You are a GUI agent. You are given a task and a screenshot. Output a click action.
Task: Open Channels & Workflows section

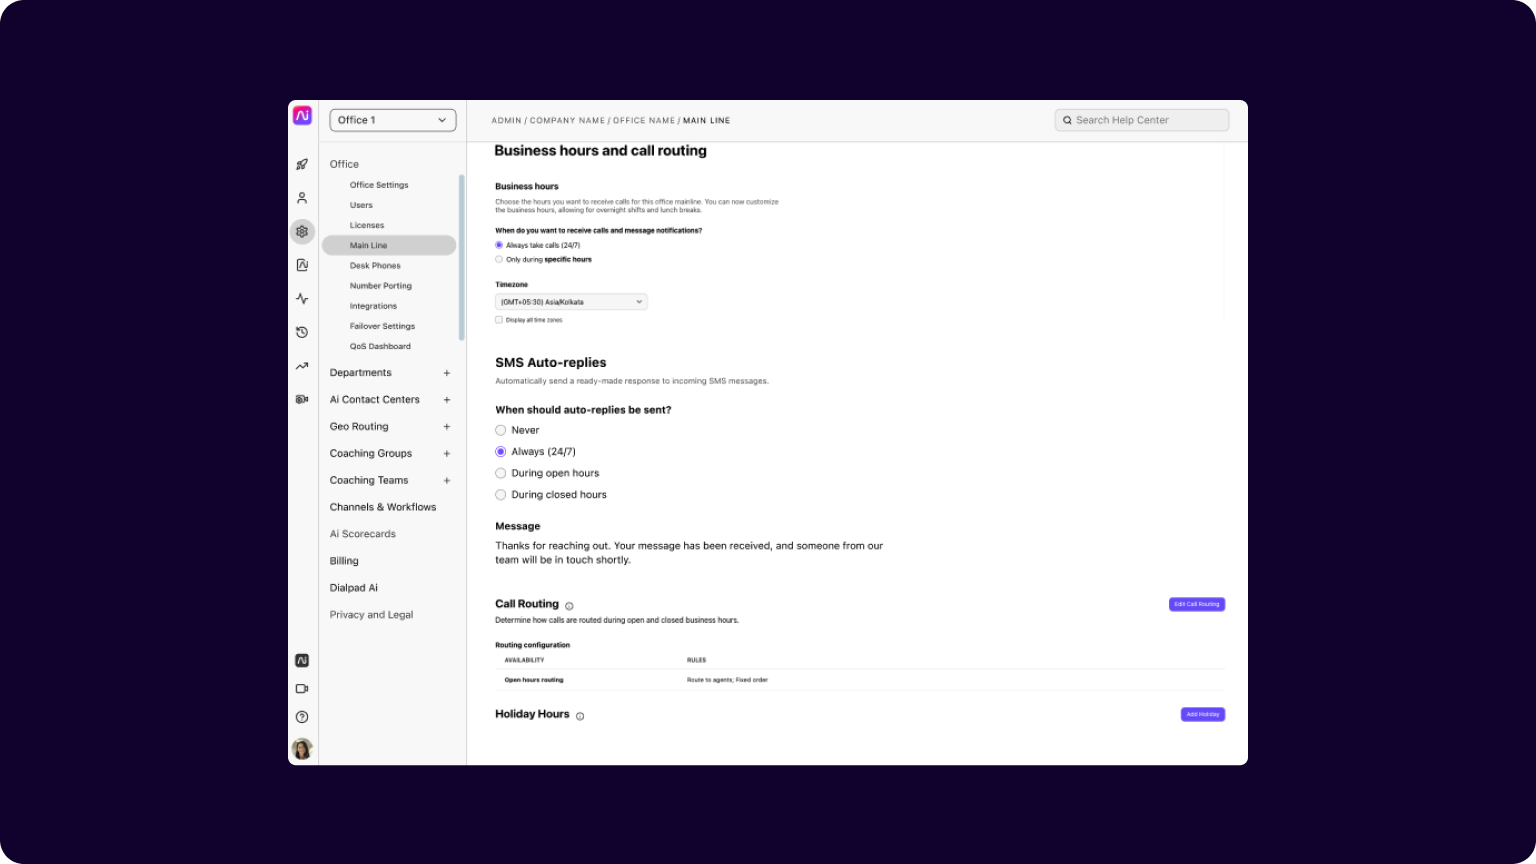point(383,507)
